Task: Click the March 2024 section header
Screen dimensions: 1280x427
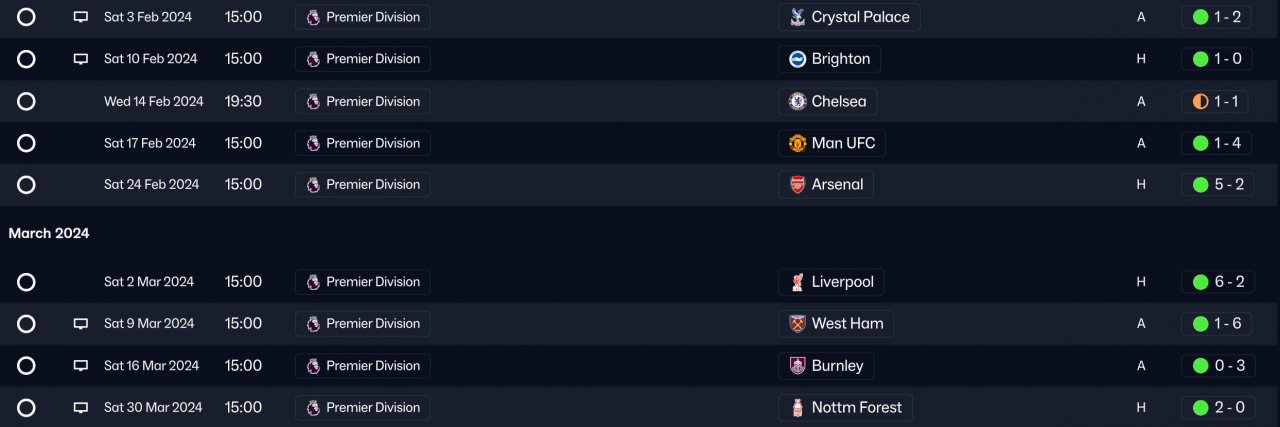Action: click(x=49, y=233)
